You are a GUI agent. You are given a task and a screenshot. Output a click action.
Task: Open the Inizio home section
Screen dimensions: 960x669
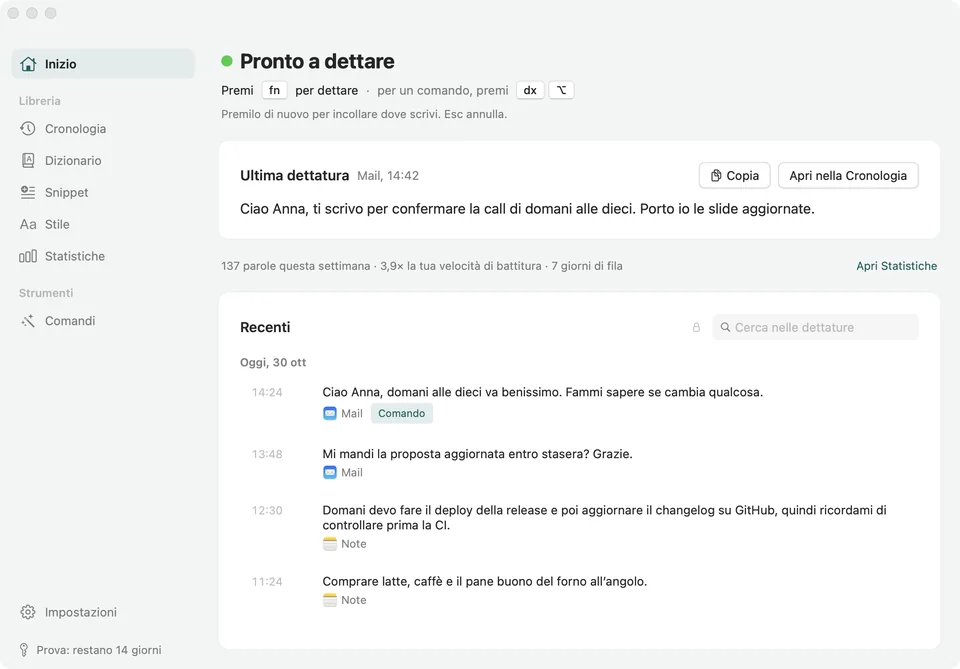[103, 64]
